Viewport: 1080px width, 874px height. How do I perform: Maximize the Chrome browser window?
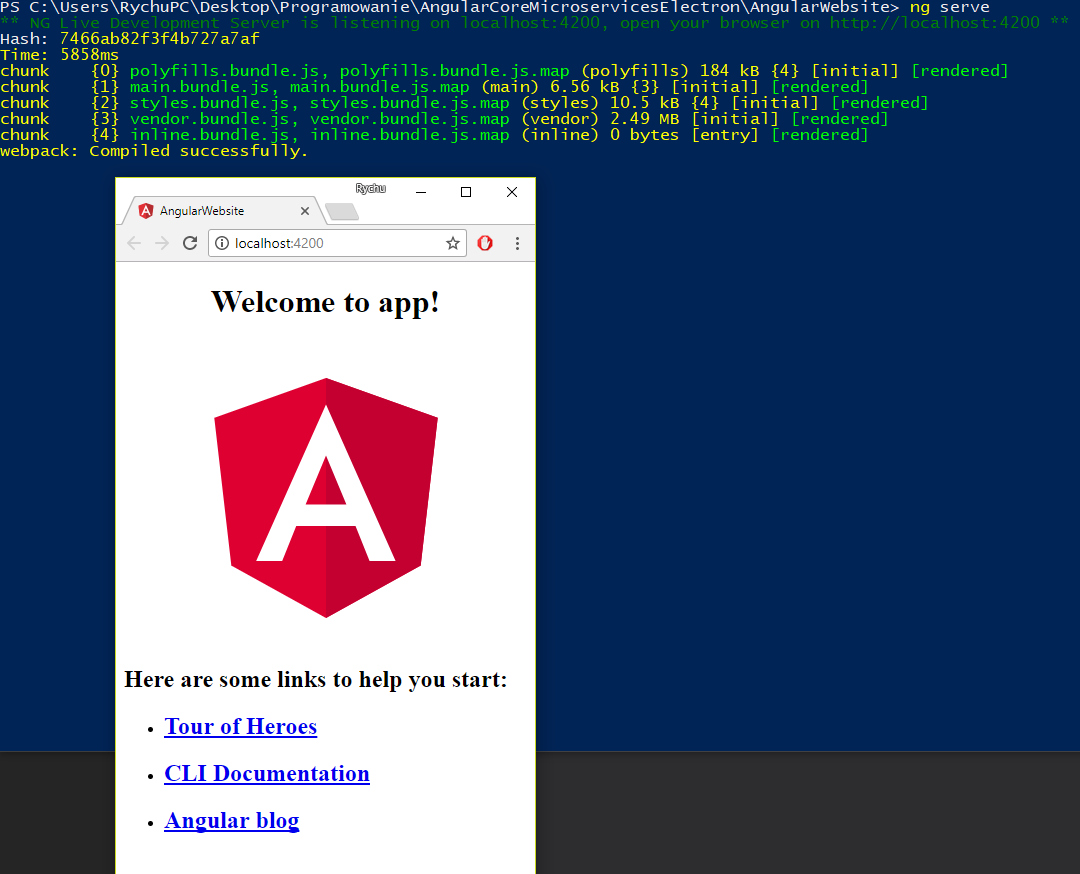point(466,192)
